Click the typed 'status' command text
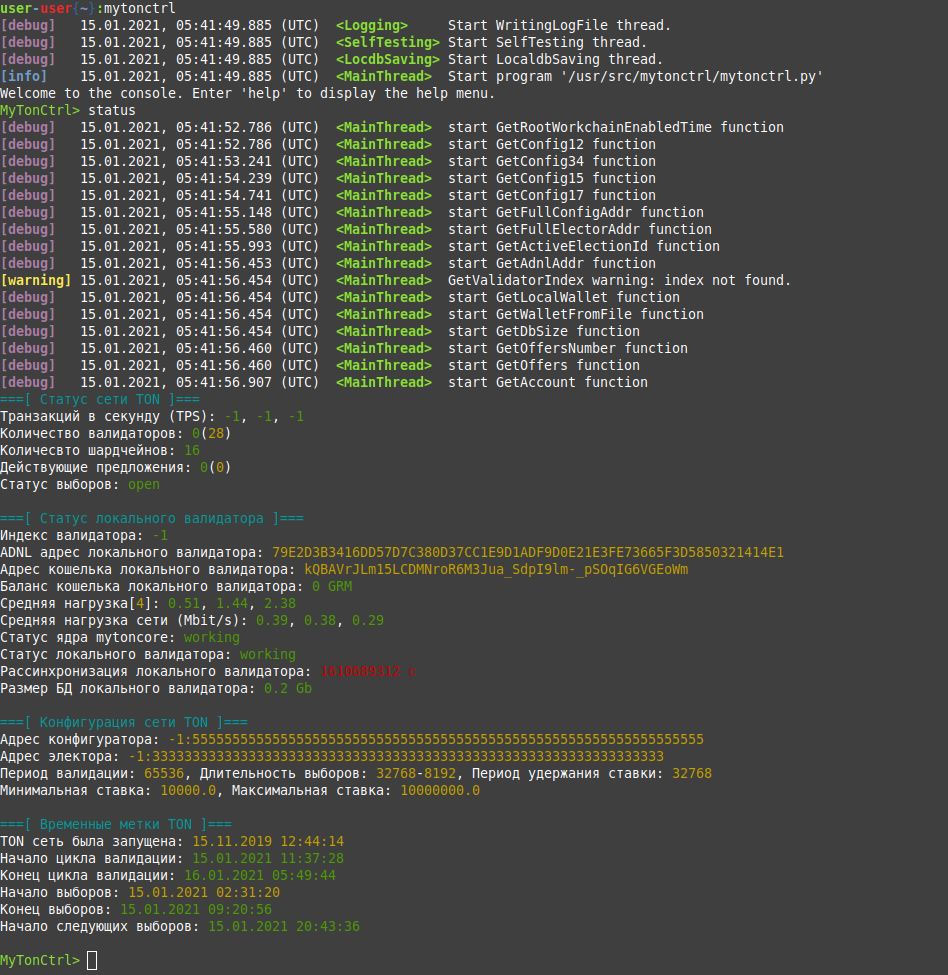Screen dimensions: 948x975 point(112,111)
